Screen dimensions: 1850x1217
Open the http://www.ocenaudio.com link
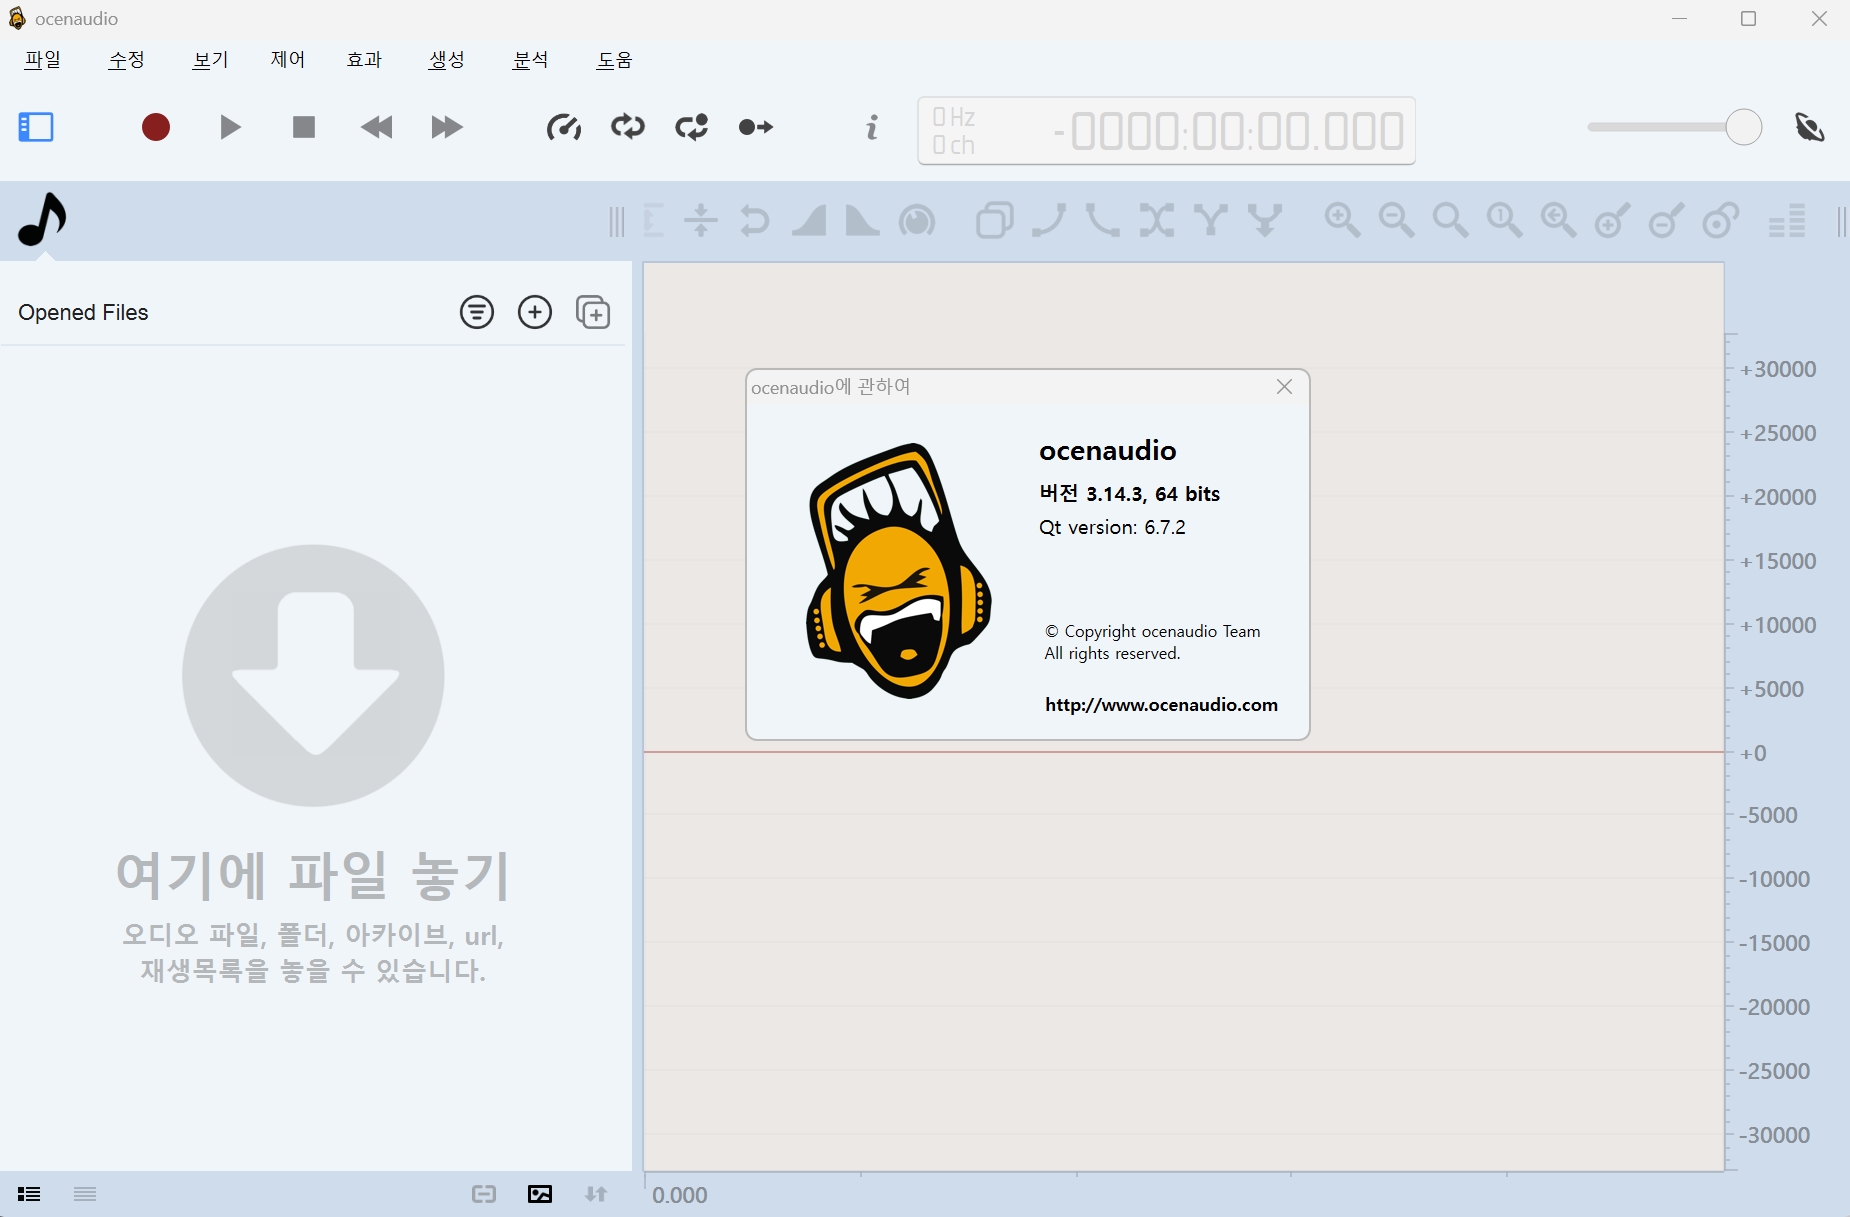click(x=1161, y=704)
